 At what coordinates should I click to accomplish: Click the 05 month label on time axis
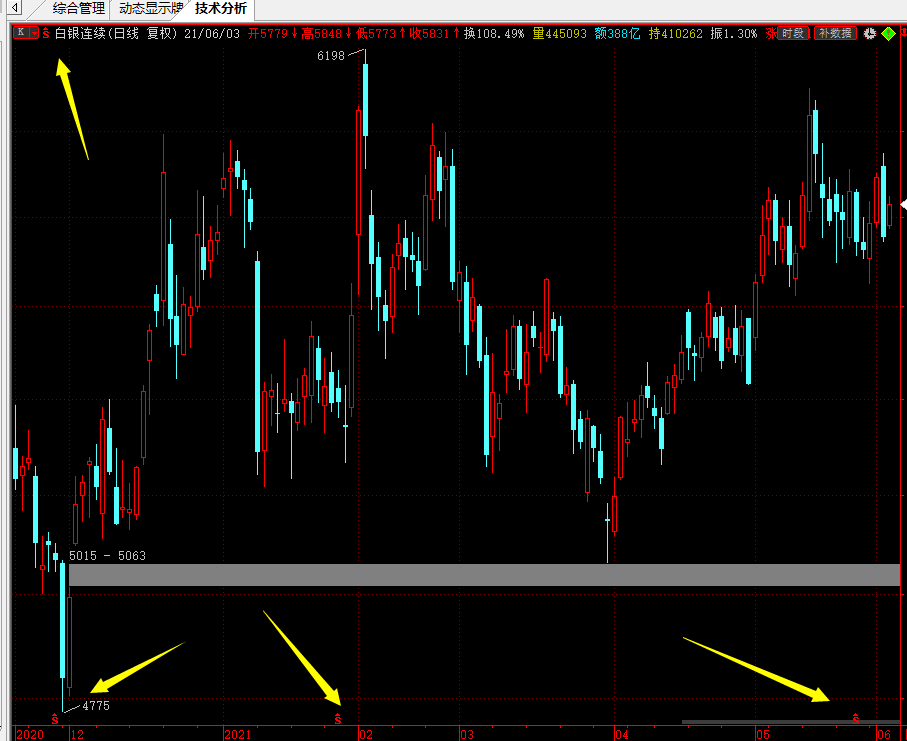[x=764, y=734]
